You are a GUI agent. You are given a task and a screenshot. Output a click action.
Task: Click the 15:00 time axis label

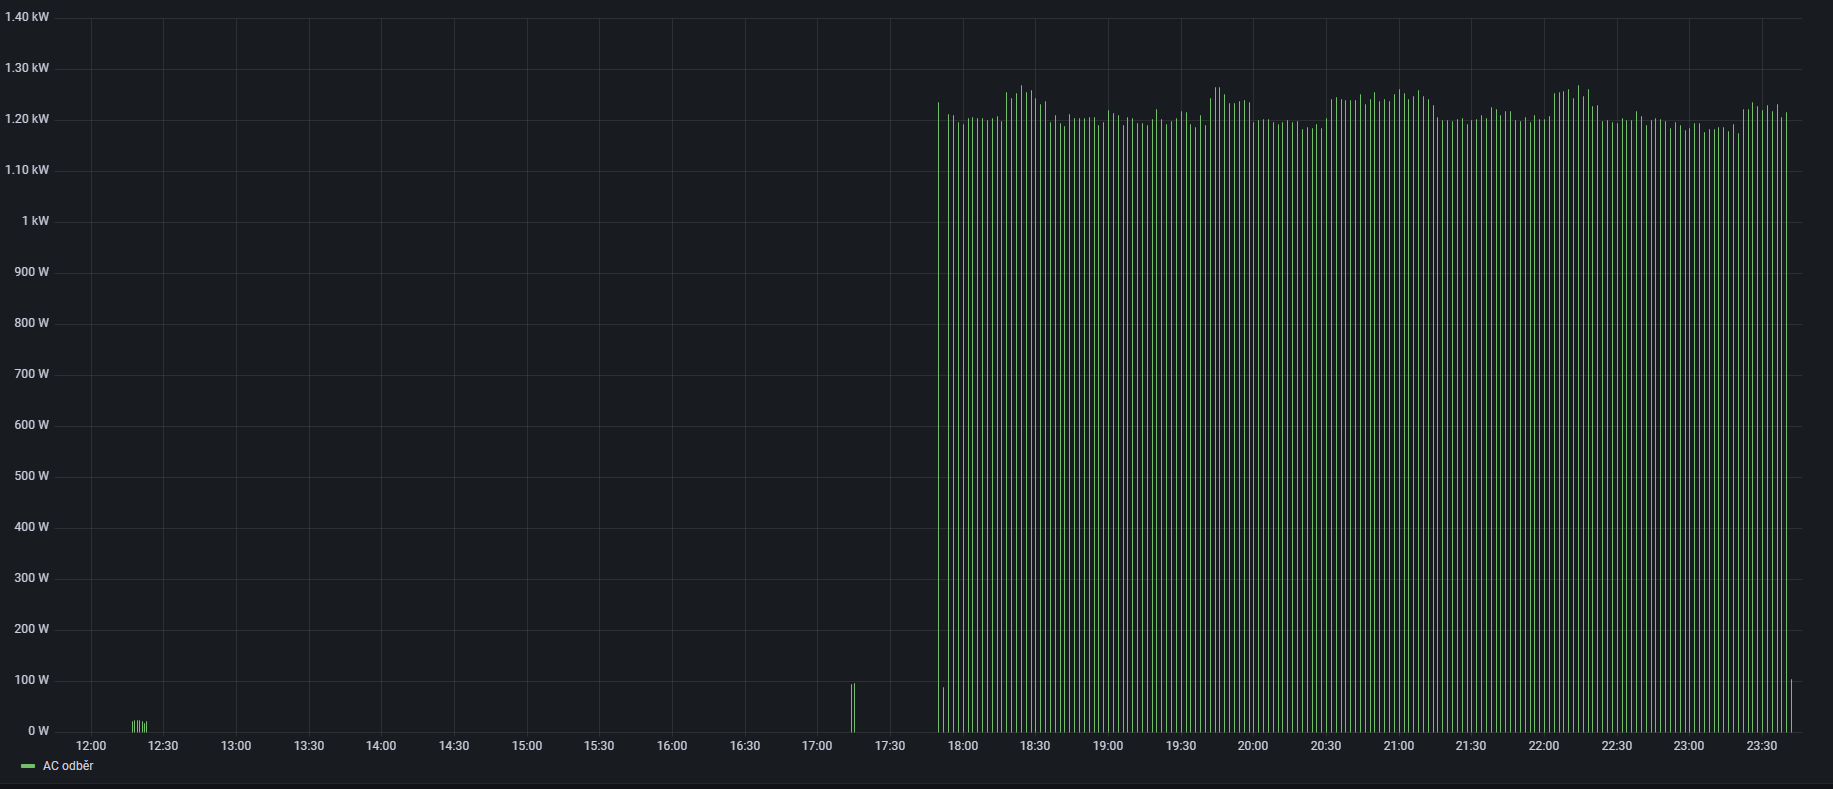[527, 746]
